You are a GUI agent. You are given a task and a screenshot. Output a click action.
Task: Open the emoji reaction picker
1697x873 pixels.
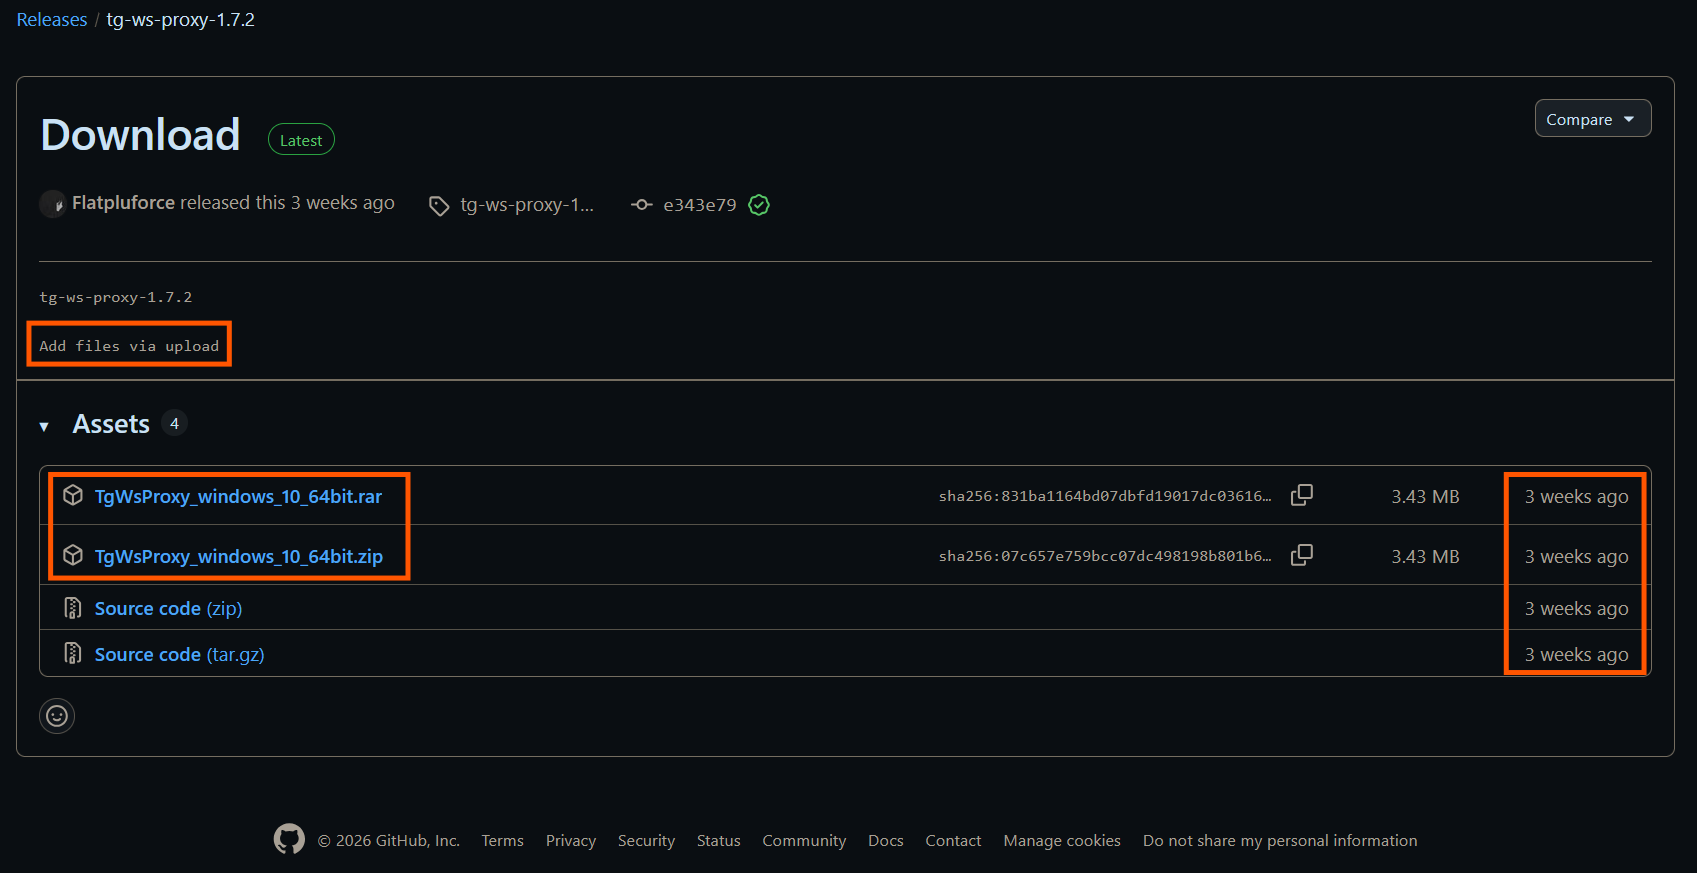[57, 716]
